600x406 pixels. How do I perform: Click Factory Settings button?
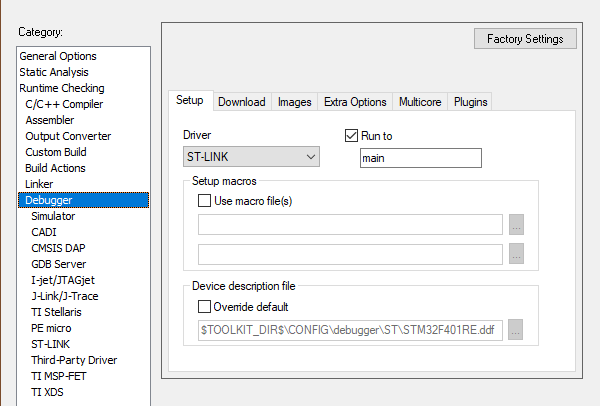[x=525, y=39]
